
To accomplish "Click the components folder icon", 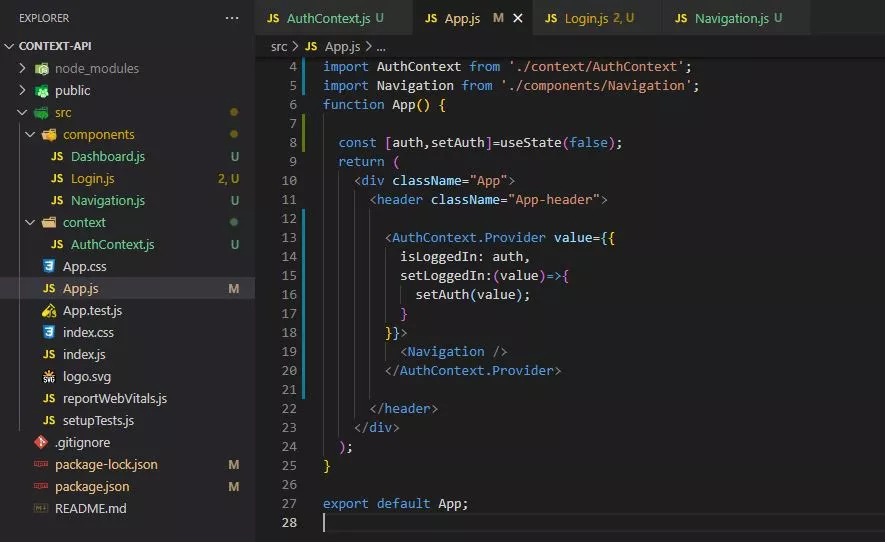I will tap(50, 134).
